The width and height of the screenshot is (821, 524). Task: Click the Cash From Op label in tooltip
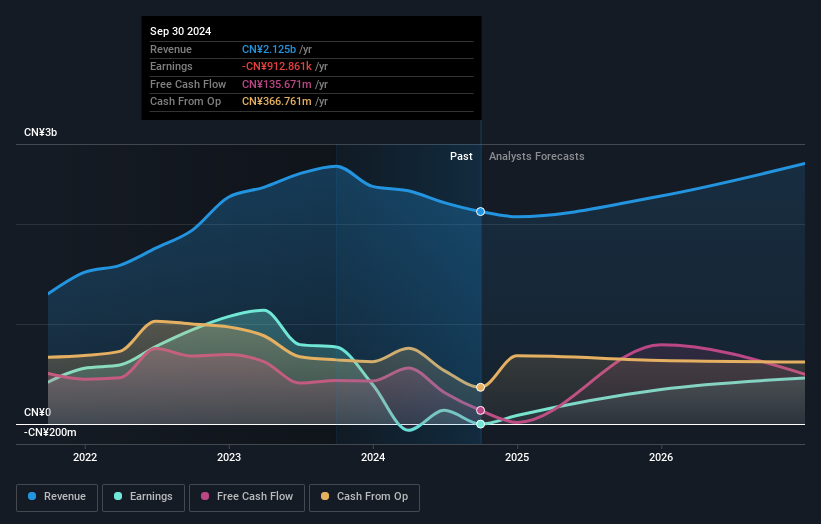pyautogui.click(x=185, y=102)
